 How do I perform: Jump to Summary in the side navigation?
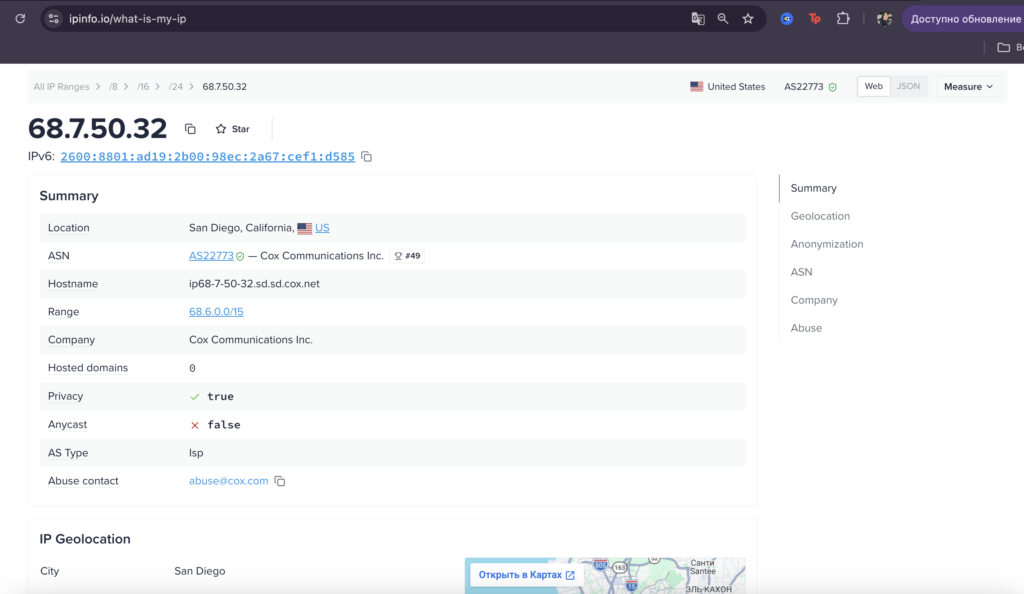point(813,188)
